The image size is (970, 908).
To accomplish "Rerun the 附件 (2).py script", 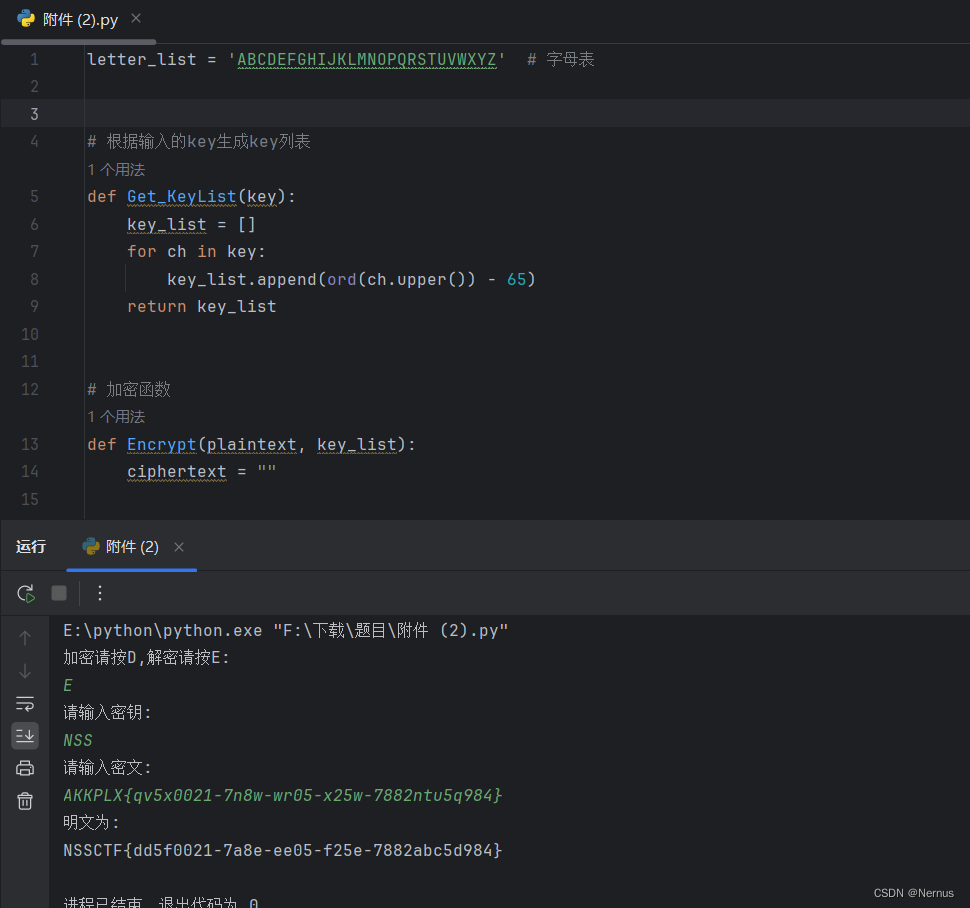I will (25, 593).
